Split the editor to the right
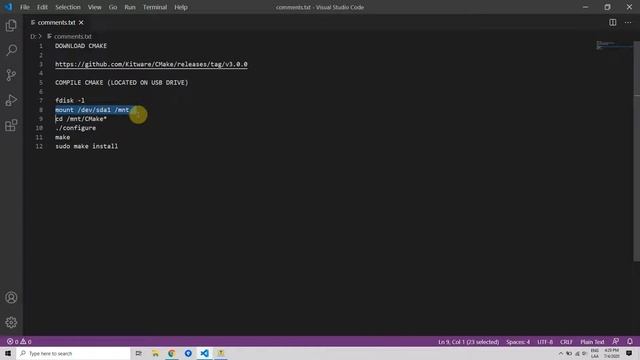640x360 pixels. click(613, 22)
